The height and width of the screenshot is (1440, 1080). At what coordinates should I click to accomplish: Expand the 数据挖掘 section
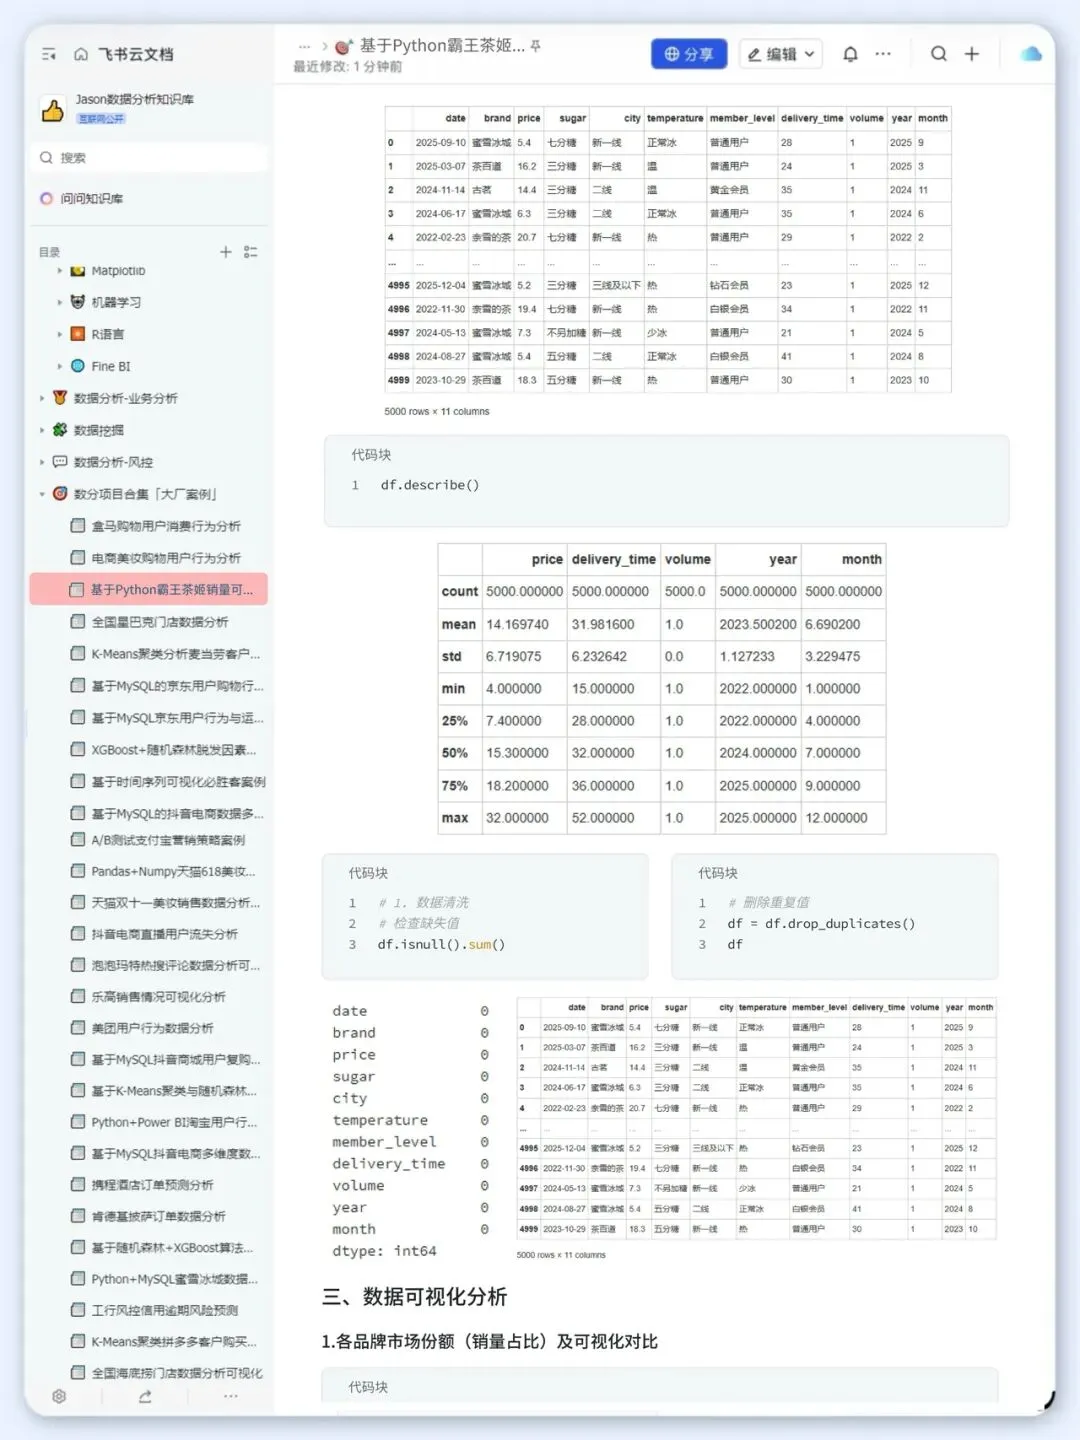(42, 430)
